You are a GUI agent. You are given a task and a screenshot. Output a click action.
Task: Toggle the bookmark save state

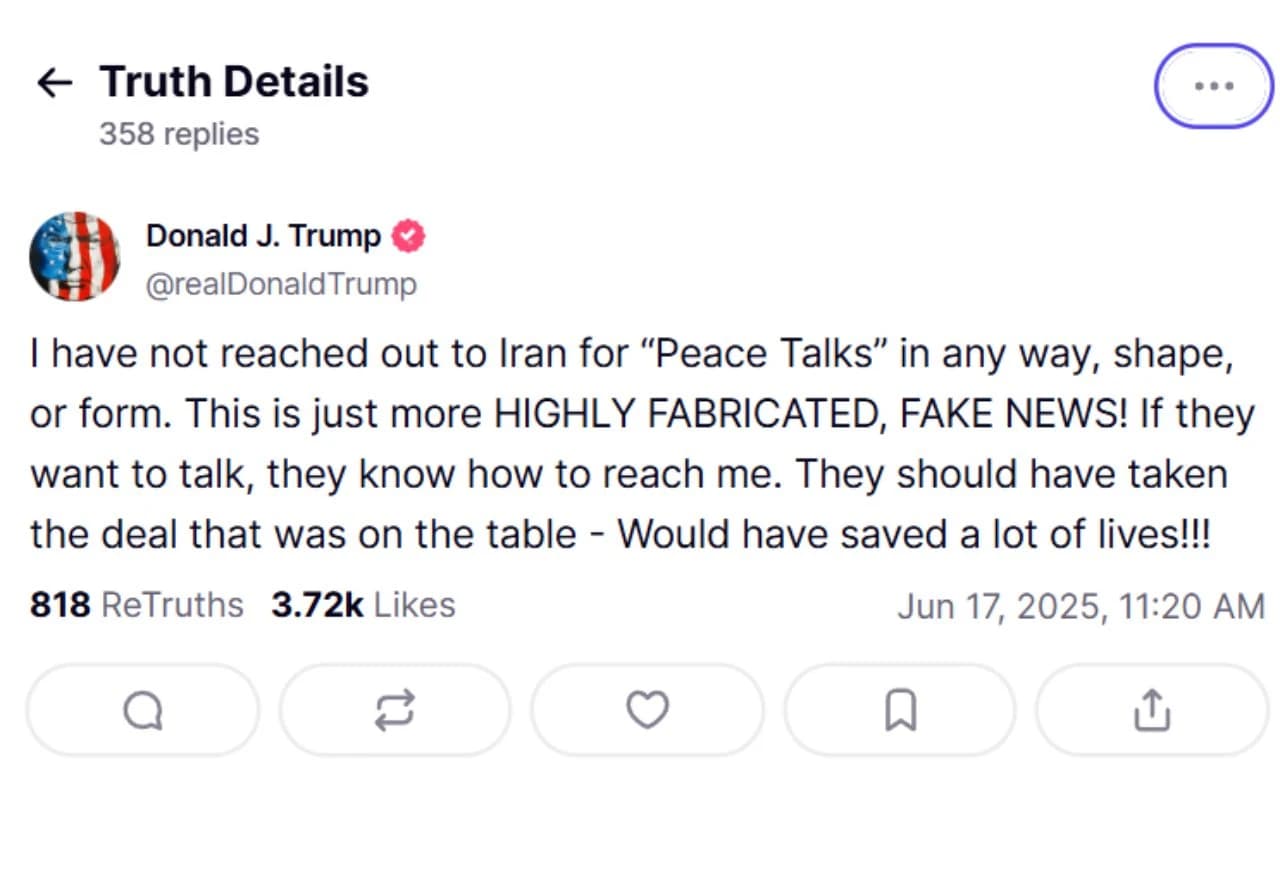(x=898, y=710)
